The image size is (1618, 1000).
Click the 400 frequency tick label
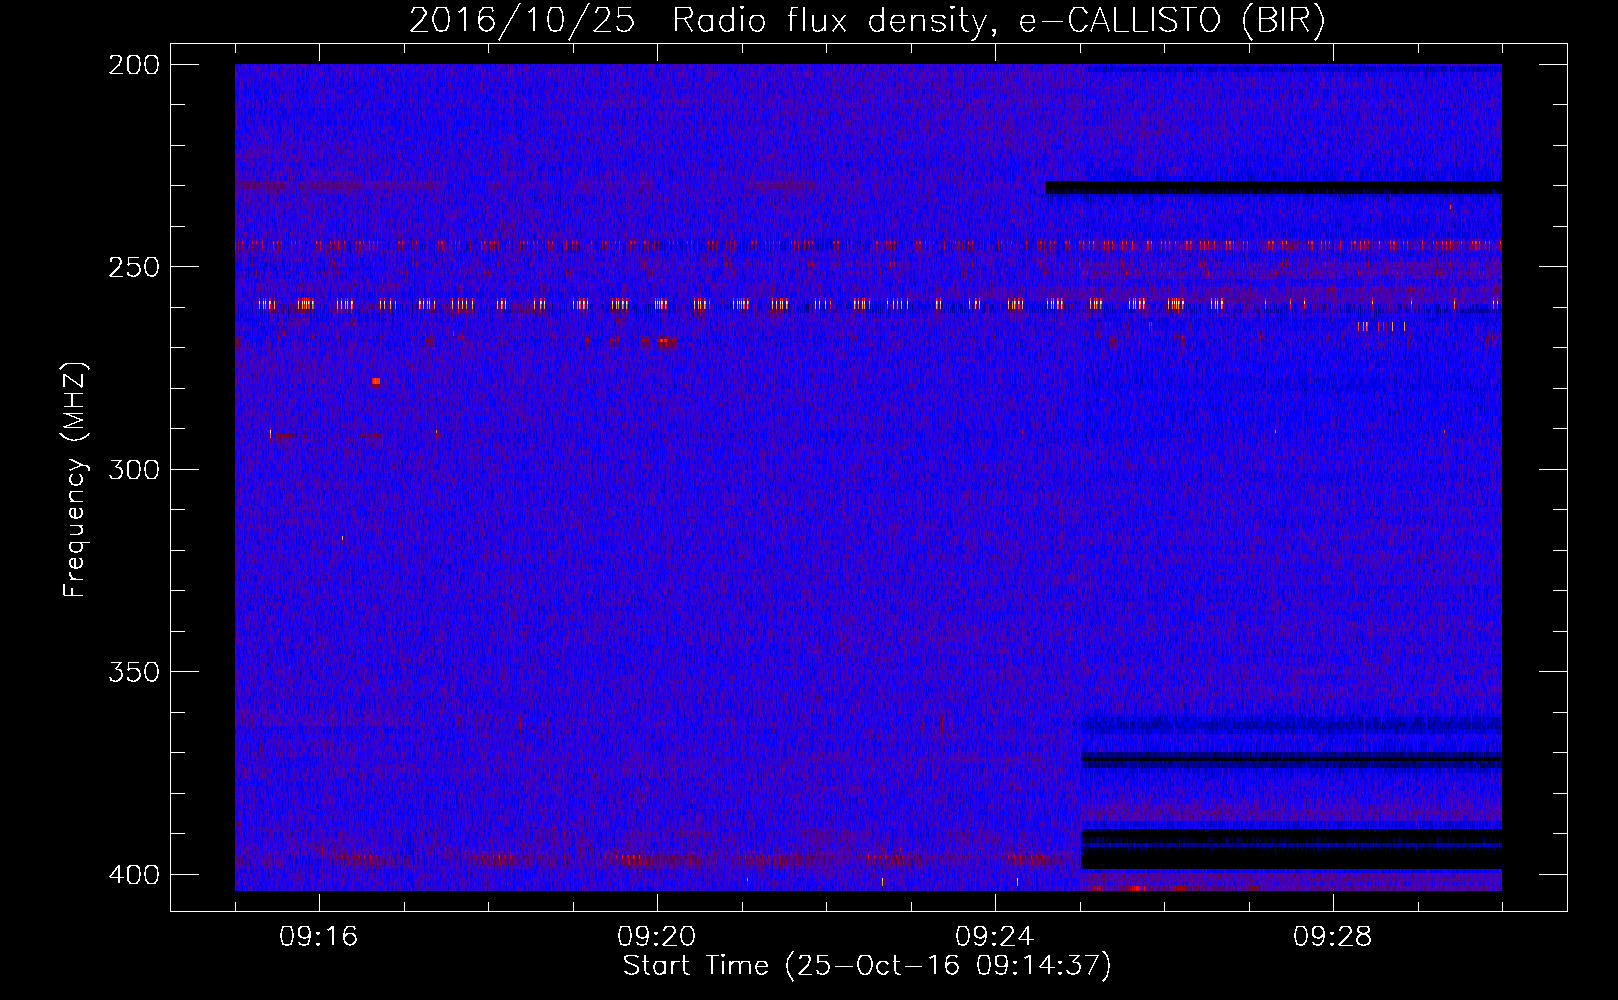point(133,875)
